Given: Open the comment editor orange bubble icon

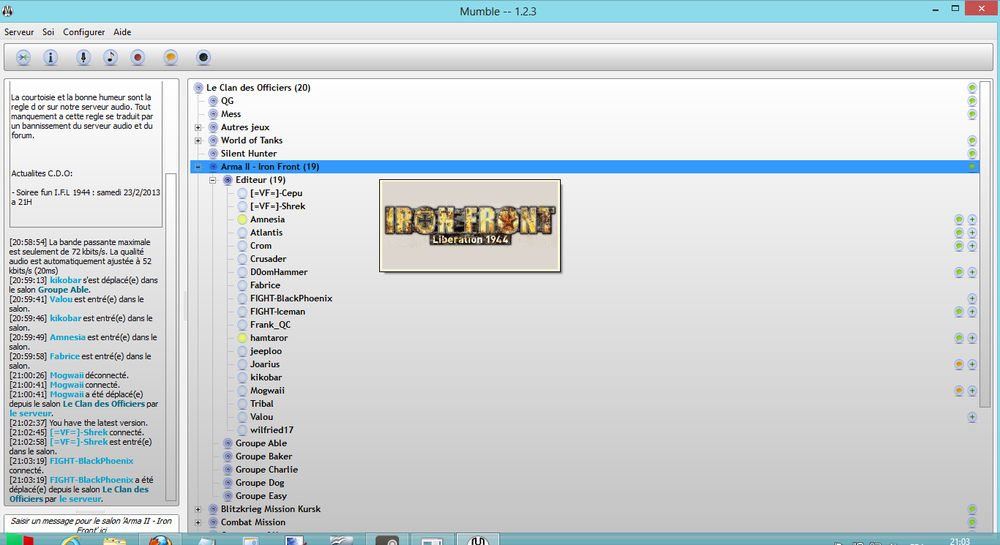Looking at the screenshot, I should click(170, 57).
